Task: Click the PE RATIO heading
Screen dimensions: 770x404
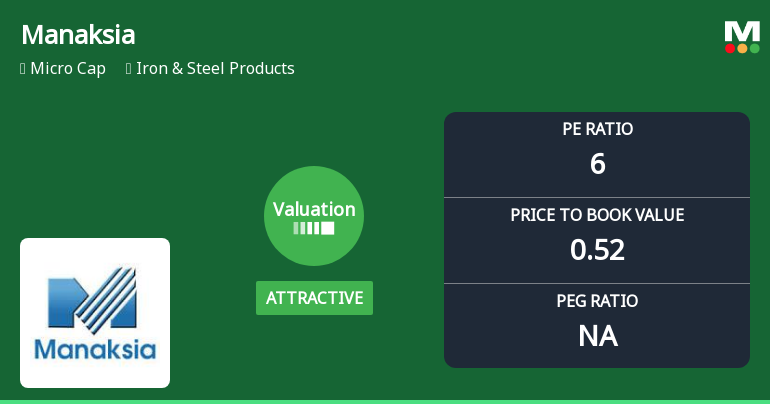Action: (597, 129)
